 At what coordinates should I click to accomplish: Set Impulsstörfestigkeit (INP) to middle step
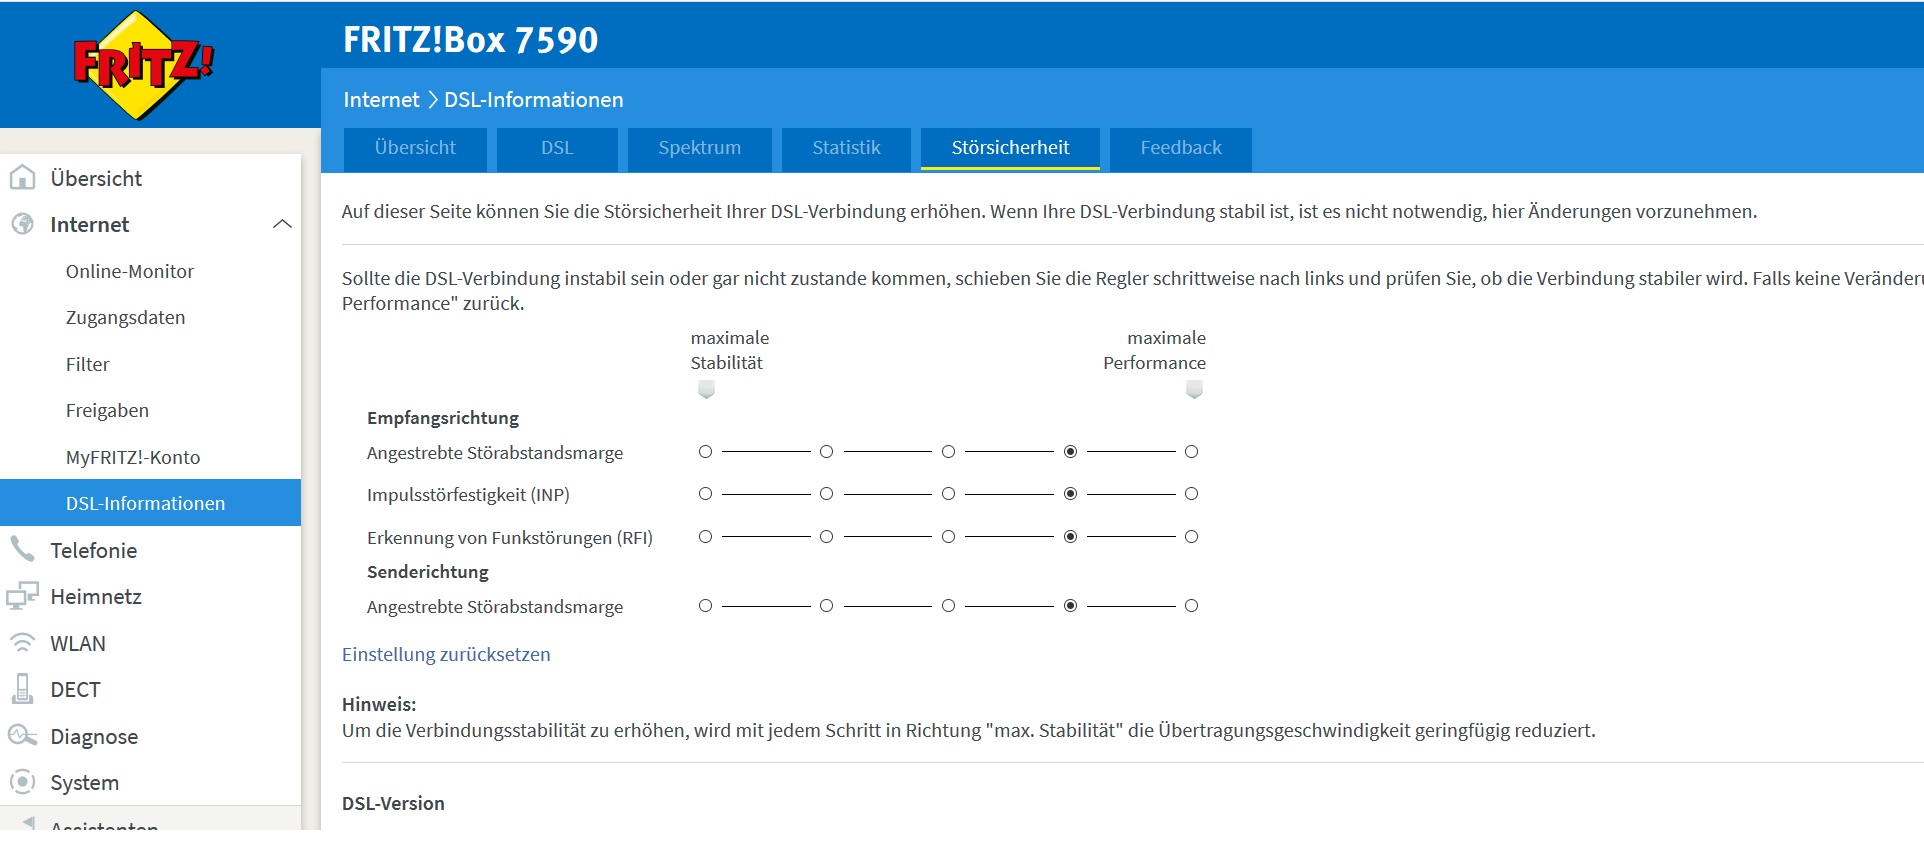coord(948,494)
